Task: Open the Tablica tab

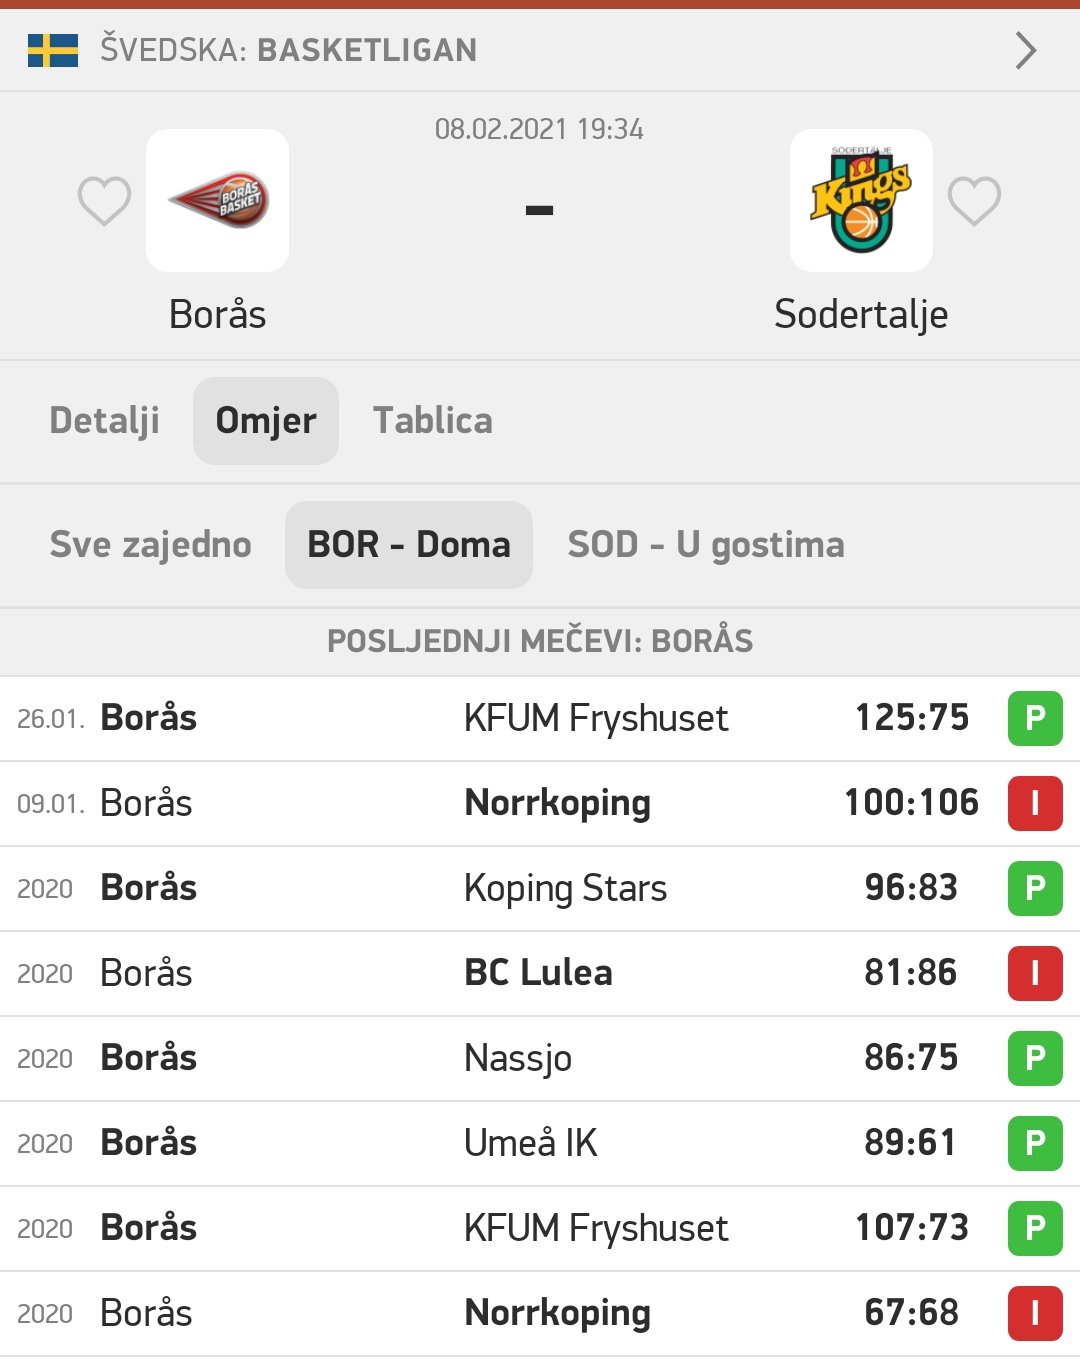Action: pyautogui.click(x=433, y=421)
